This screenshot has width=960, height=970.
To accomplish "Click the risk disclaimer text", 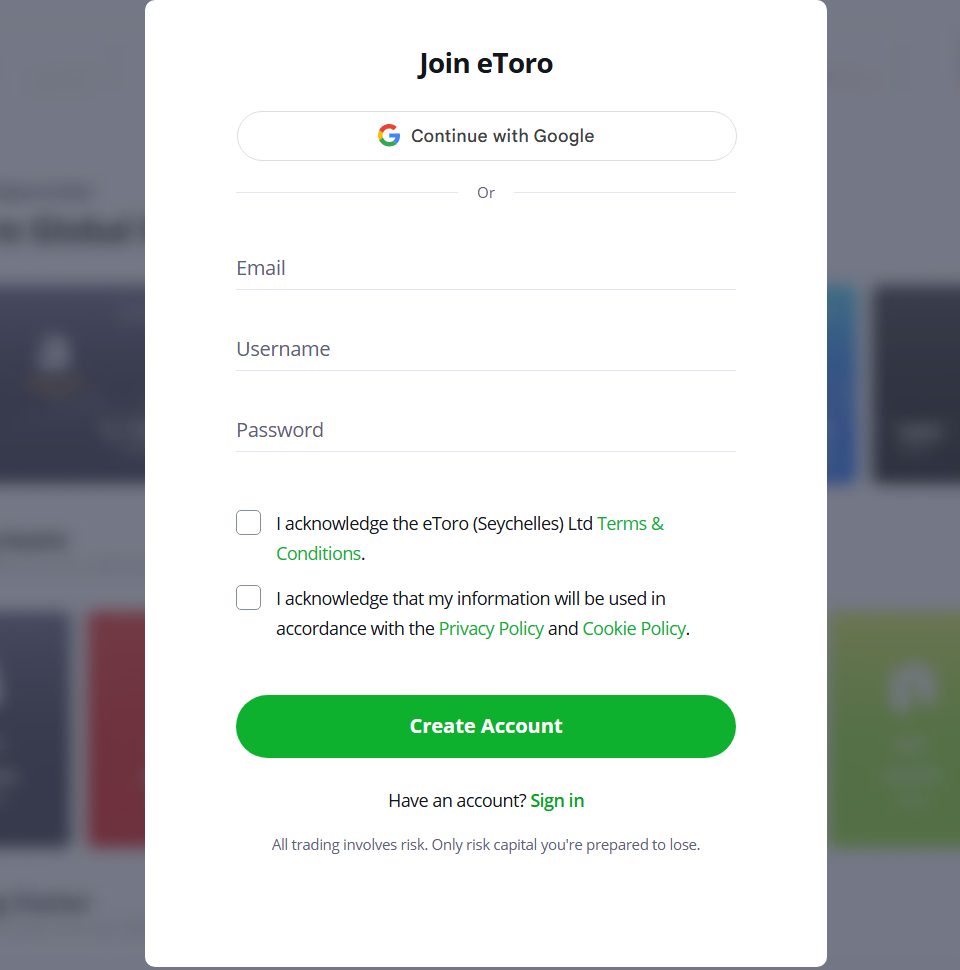I will coord(486,844).
